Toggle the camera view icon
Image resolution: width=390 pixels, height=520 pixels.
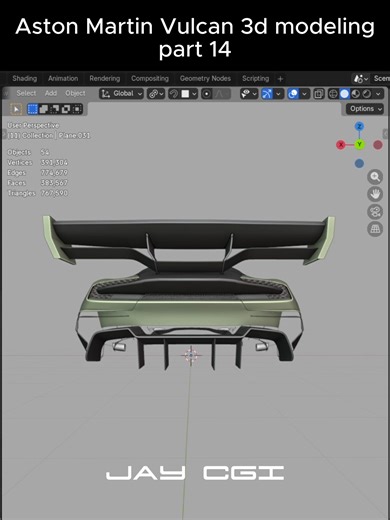click(x=375, y=212)
